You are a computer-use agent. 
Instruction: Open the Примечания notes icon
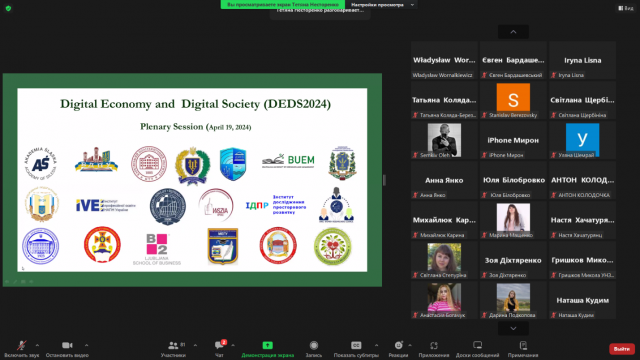523,346
